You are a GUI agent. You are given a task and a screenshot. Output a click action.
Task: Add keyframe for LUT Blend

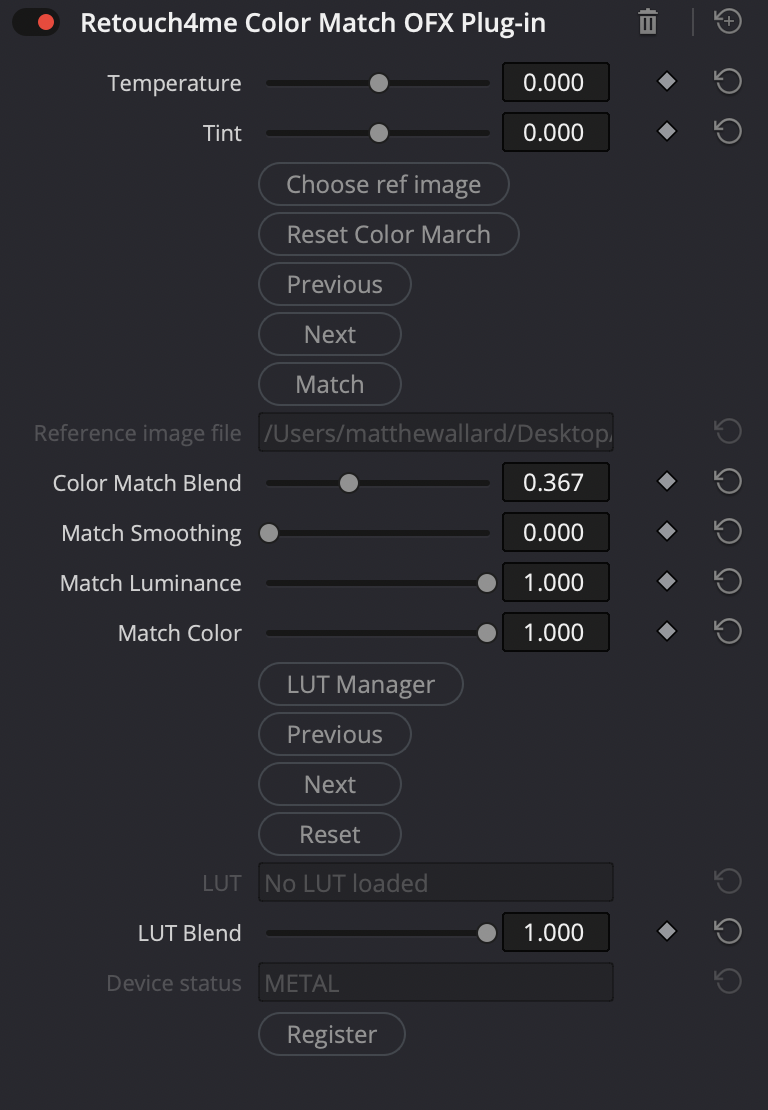(x=667, y=932)
